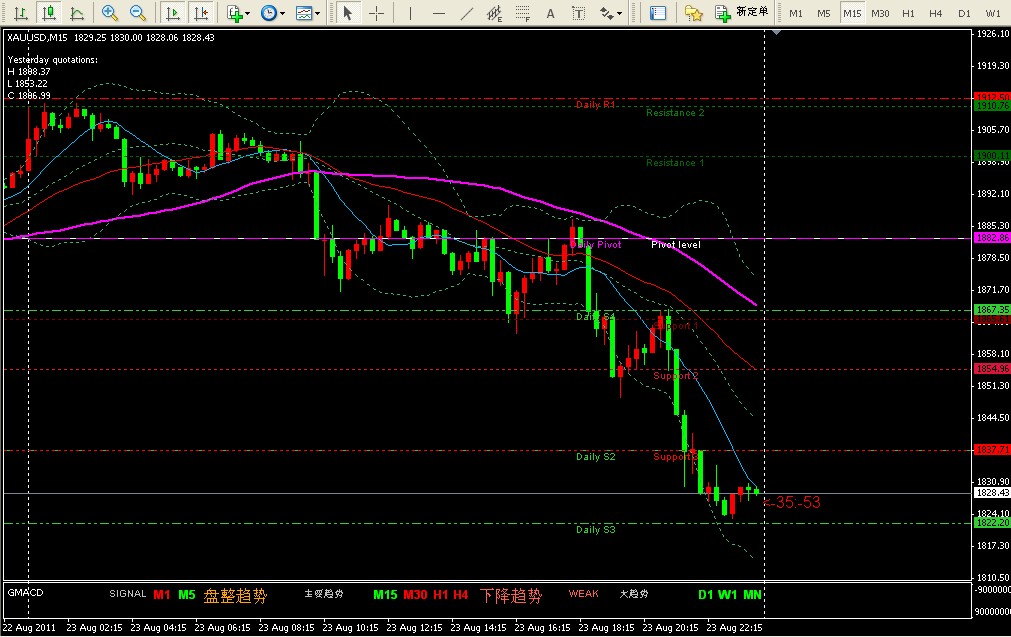Toggle candlestick chart mode
Viewport: 1011px width, 637px height.
(48, 13)
